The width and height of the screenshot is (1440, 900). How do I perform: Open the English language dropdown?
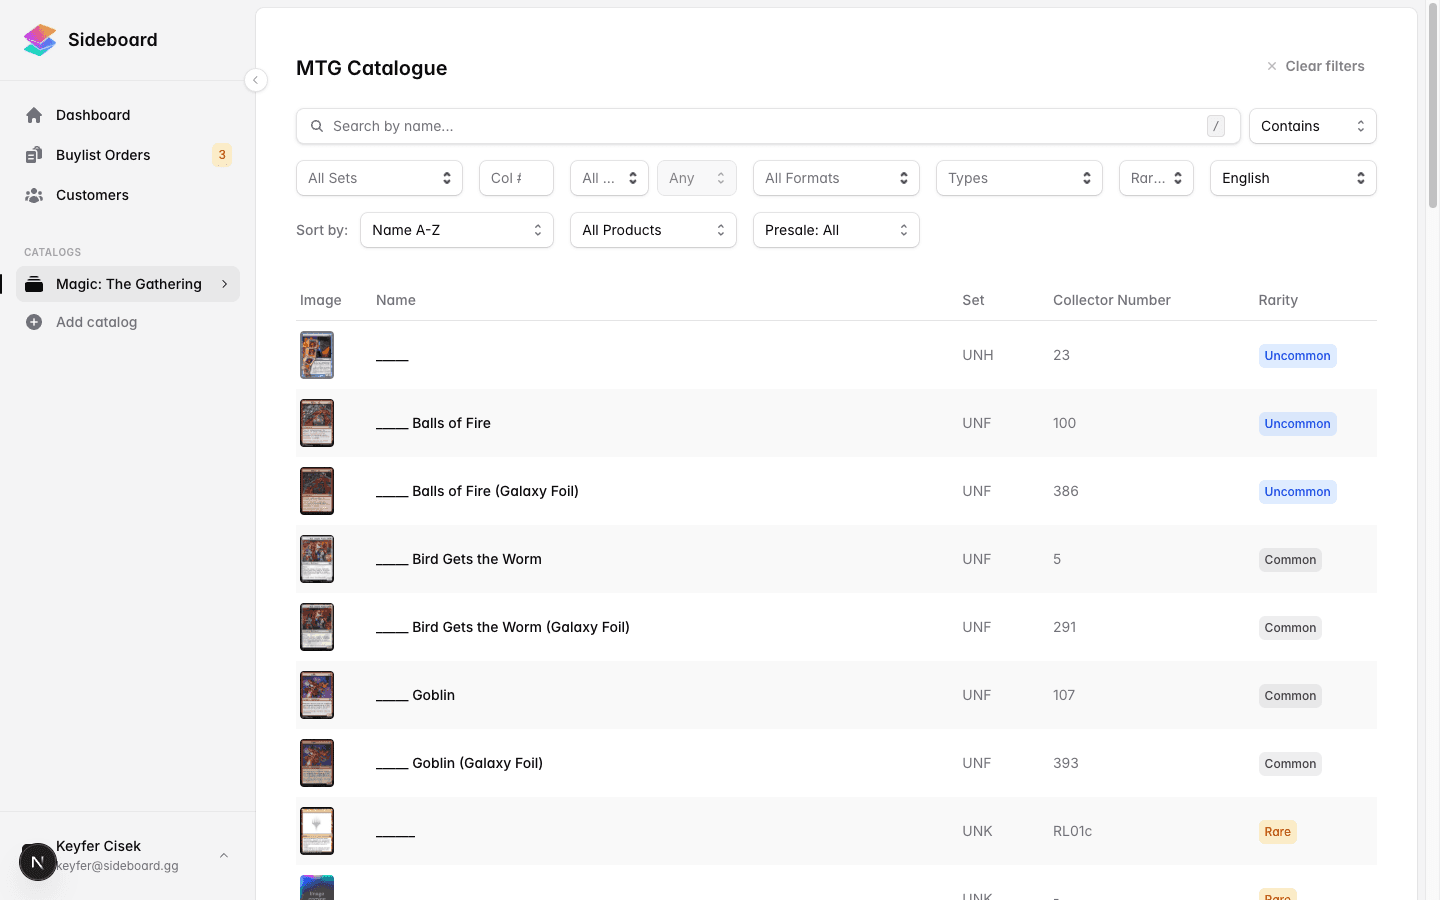click(1293, 178)
